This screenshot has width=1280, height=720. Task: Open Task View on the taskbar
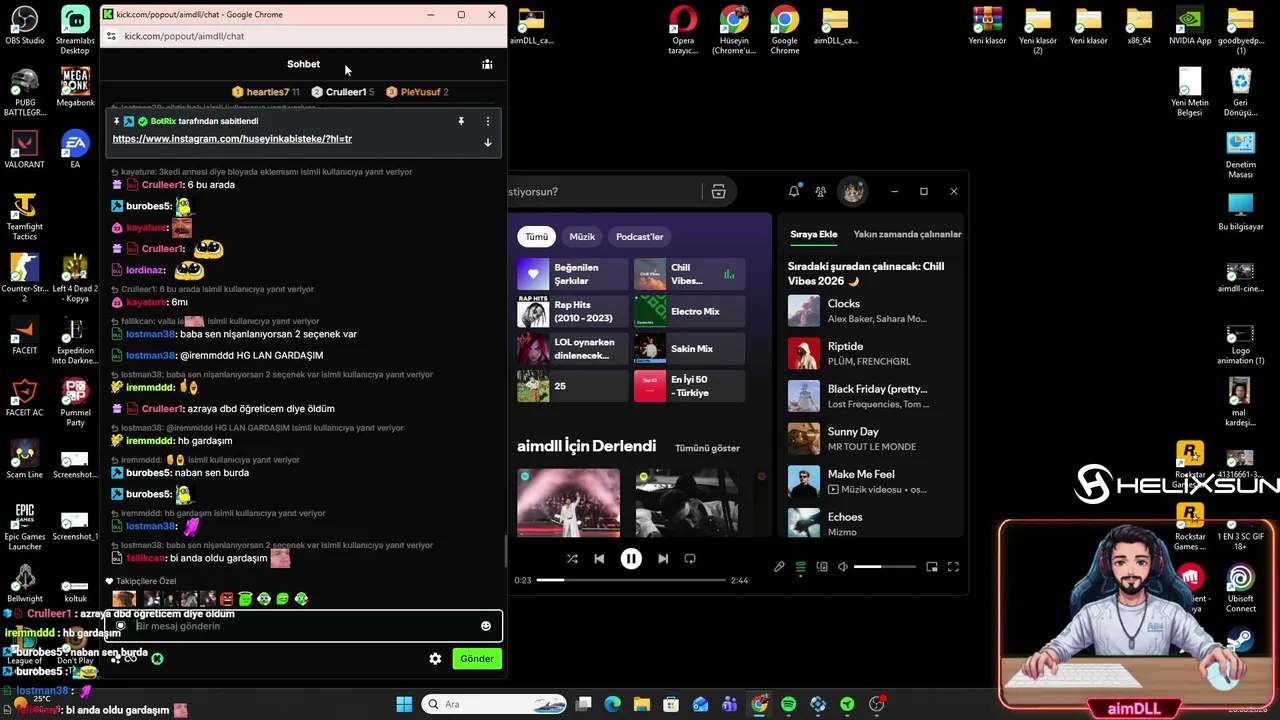pyautogui.click(x=584, y=704)
